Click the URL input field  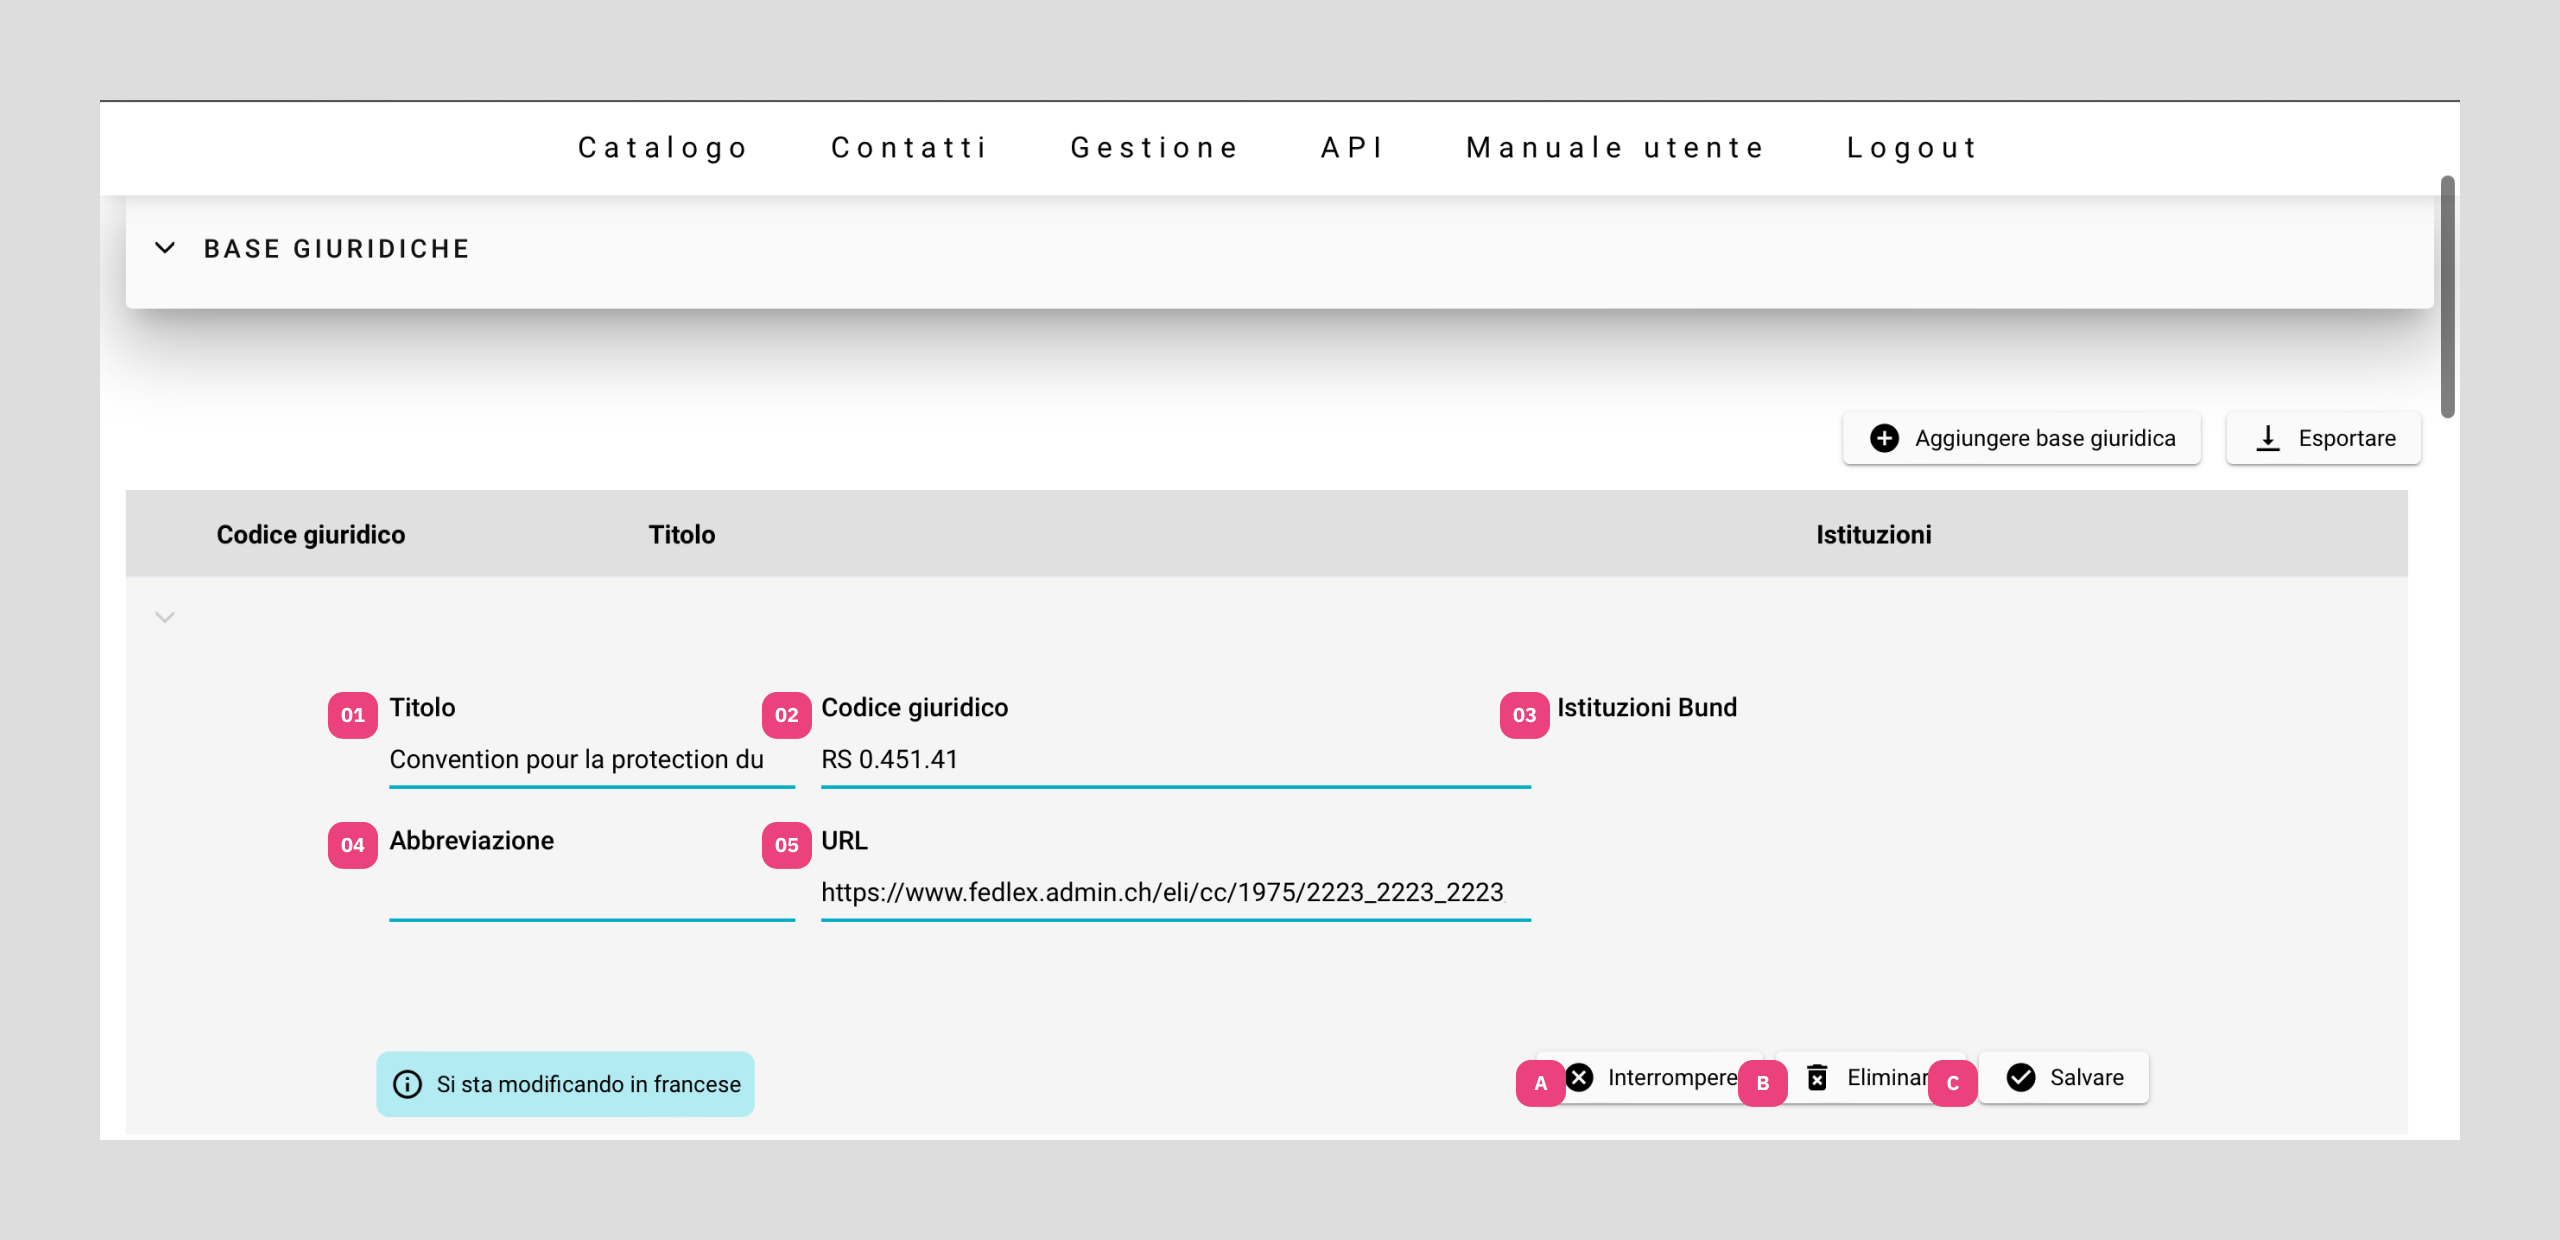(x=1174, y=893)
